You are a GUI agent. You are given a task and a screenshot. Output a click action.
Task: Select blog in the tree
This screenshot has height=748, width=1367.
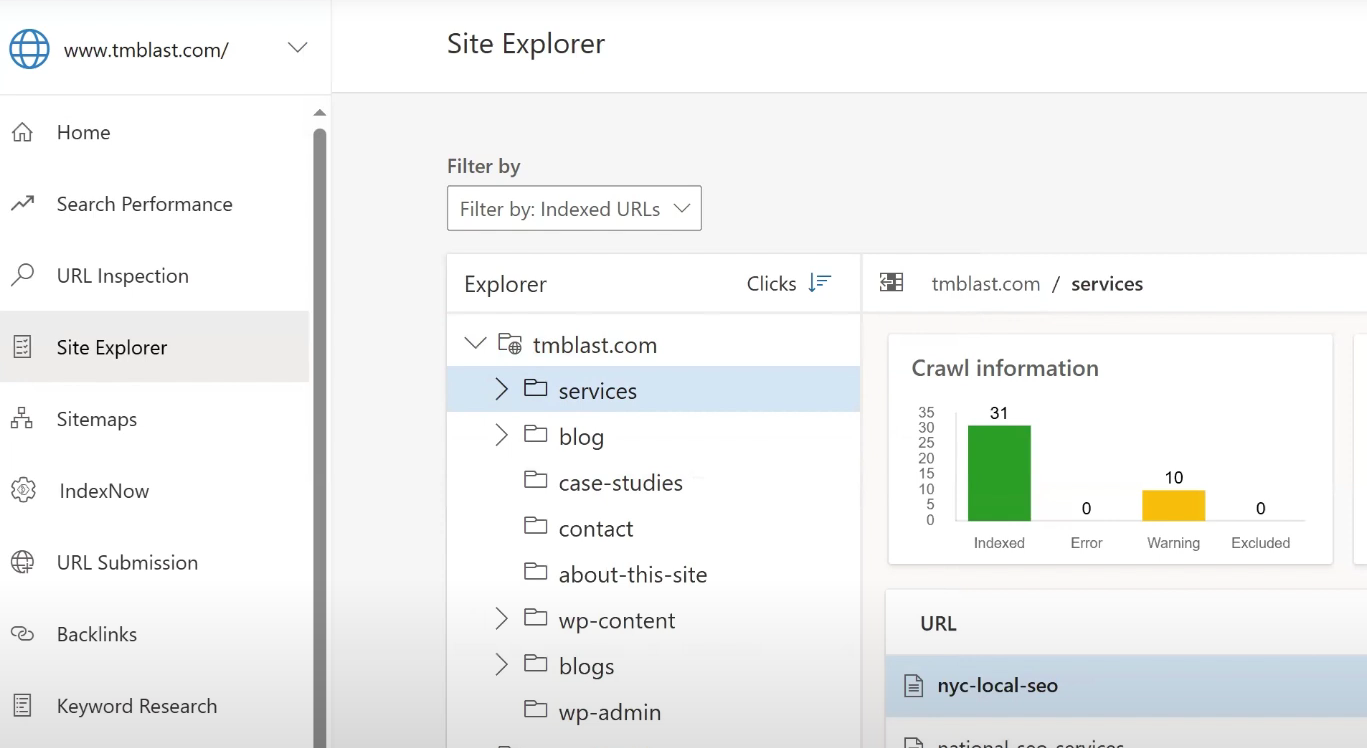pos(581,437)
